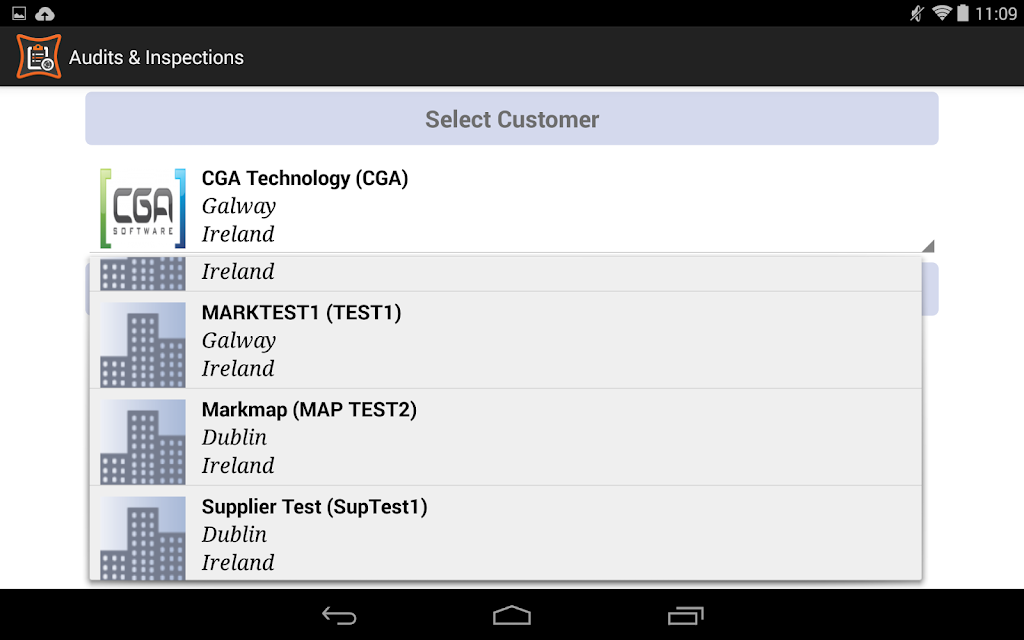Image resolution: width=1024 pixels, height=640 pixels.
Task: Click the Audits & Inspections title text
Action: [156, 57]
